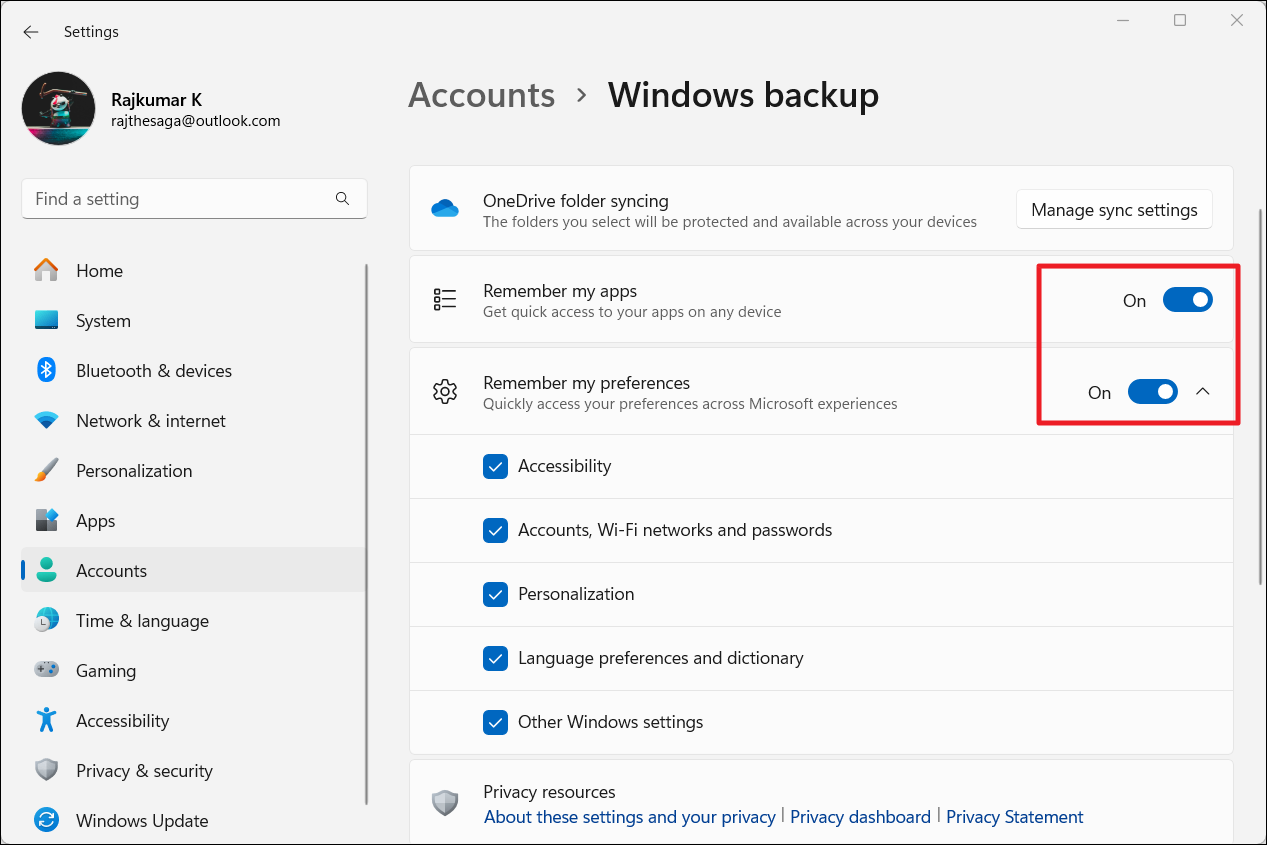Click the Manage sync settings button
This screenshot has height=845, width=1267.
[x=1114, y=210]
